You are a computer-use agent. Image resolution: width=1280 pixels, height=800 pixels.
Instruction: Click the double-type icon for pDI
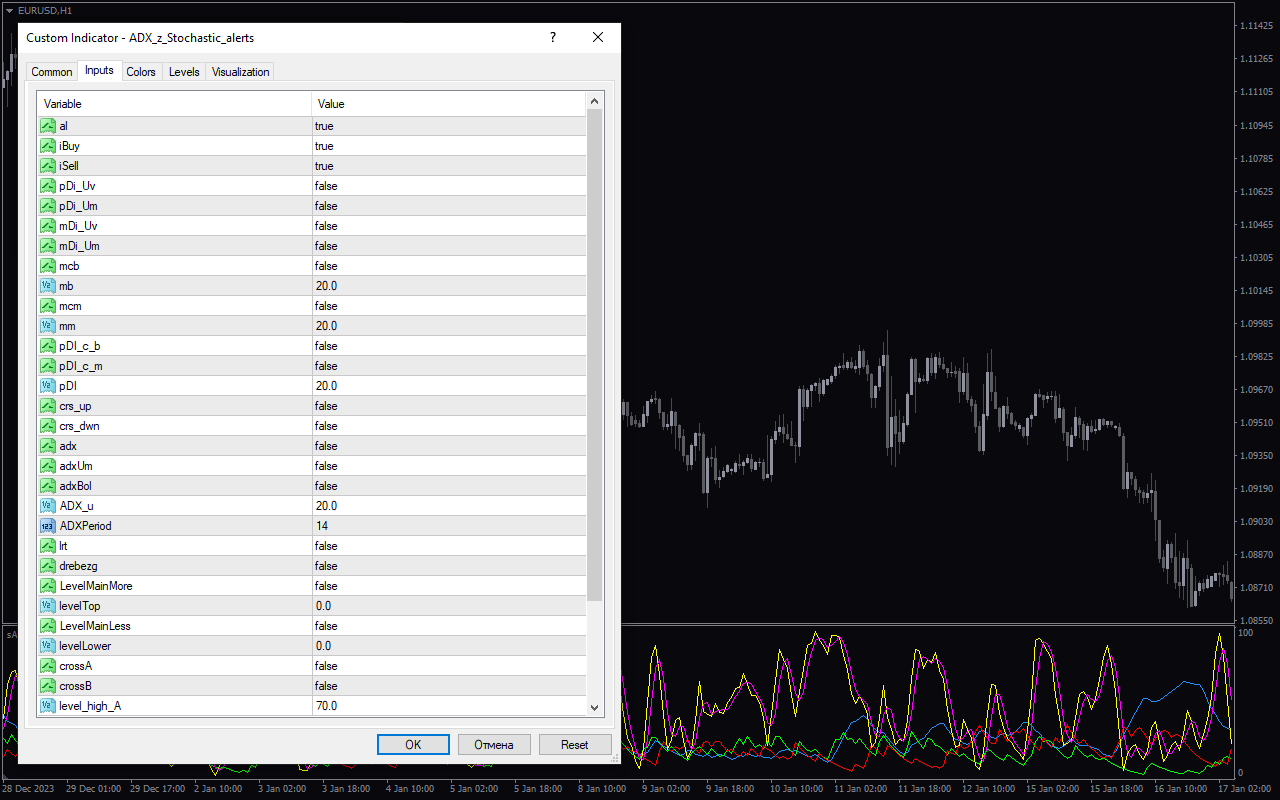point(48,386)
